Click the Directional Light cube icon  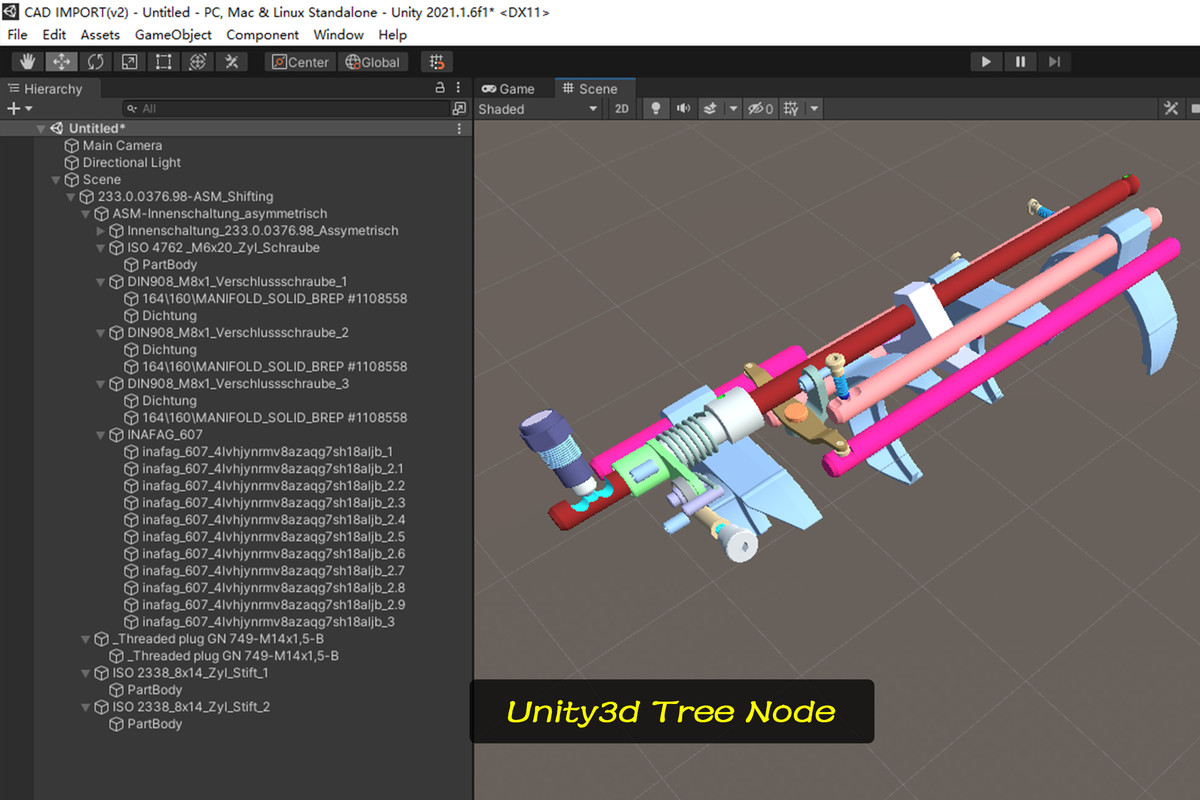point(72,162)
